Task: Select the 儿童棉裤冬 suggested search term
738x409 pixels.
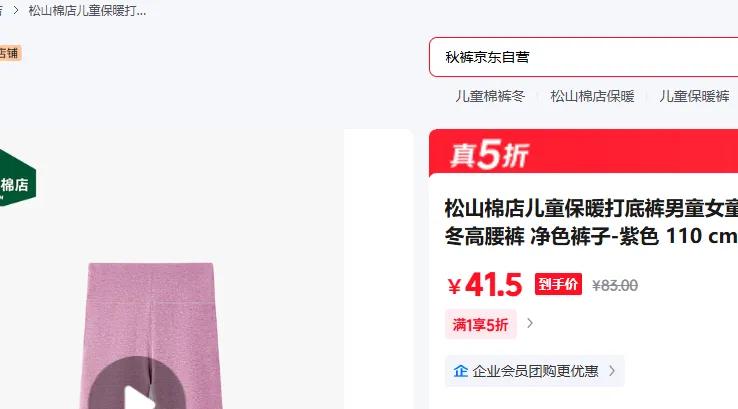Action: click(x=489, y=96)
